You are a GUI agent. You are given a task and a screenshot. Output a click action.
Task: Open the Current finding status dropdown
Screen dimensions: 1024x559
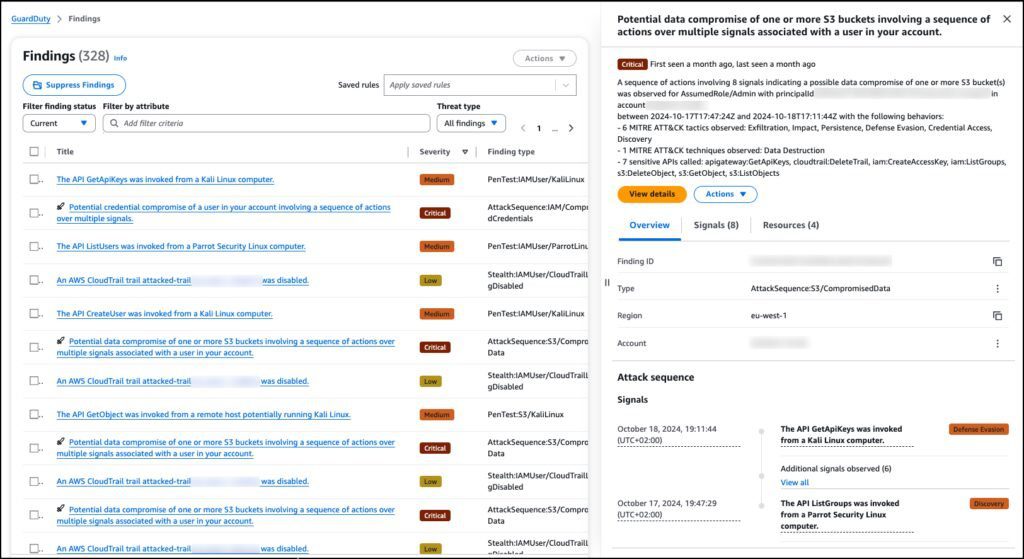[x=59, y=124]
